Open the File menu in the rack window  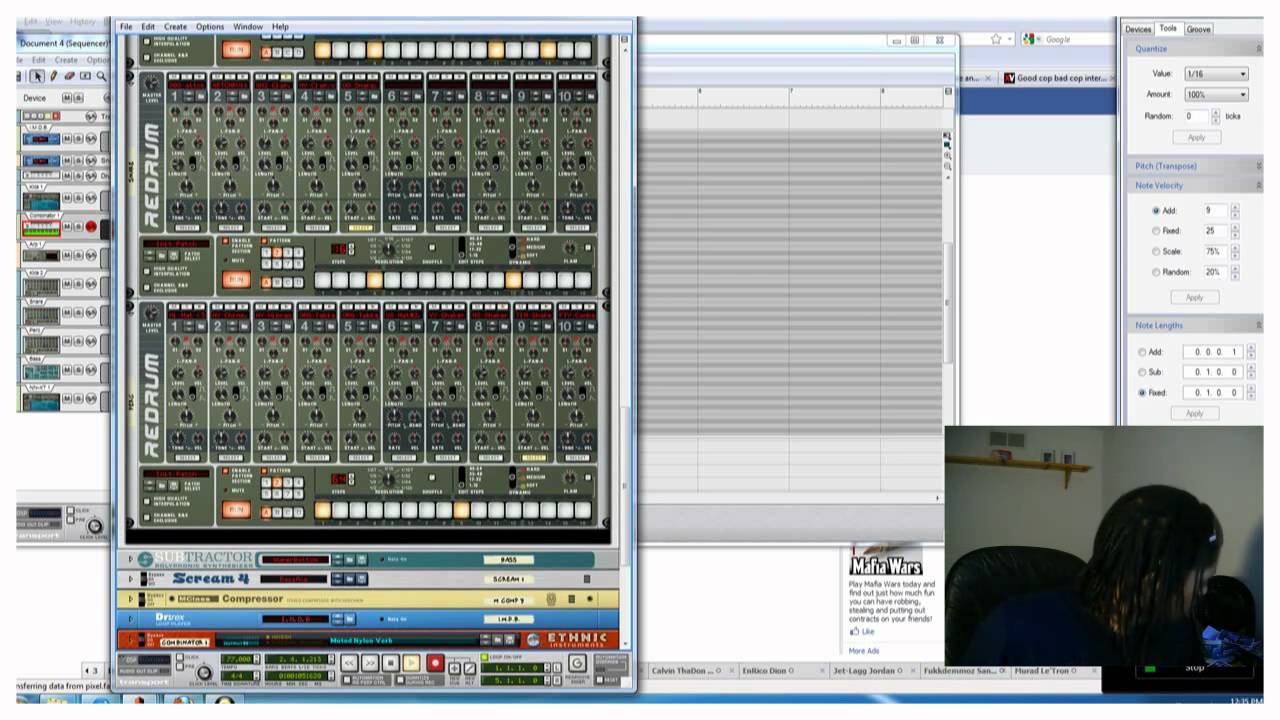tap(126, 27)
